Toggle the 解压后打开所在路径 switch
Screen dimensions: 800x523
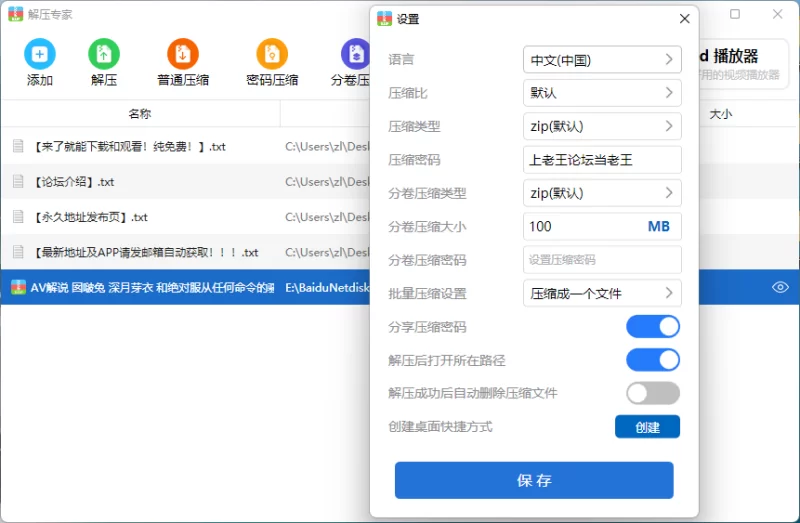click(653, 360)
